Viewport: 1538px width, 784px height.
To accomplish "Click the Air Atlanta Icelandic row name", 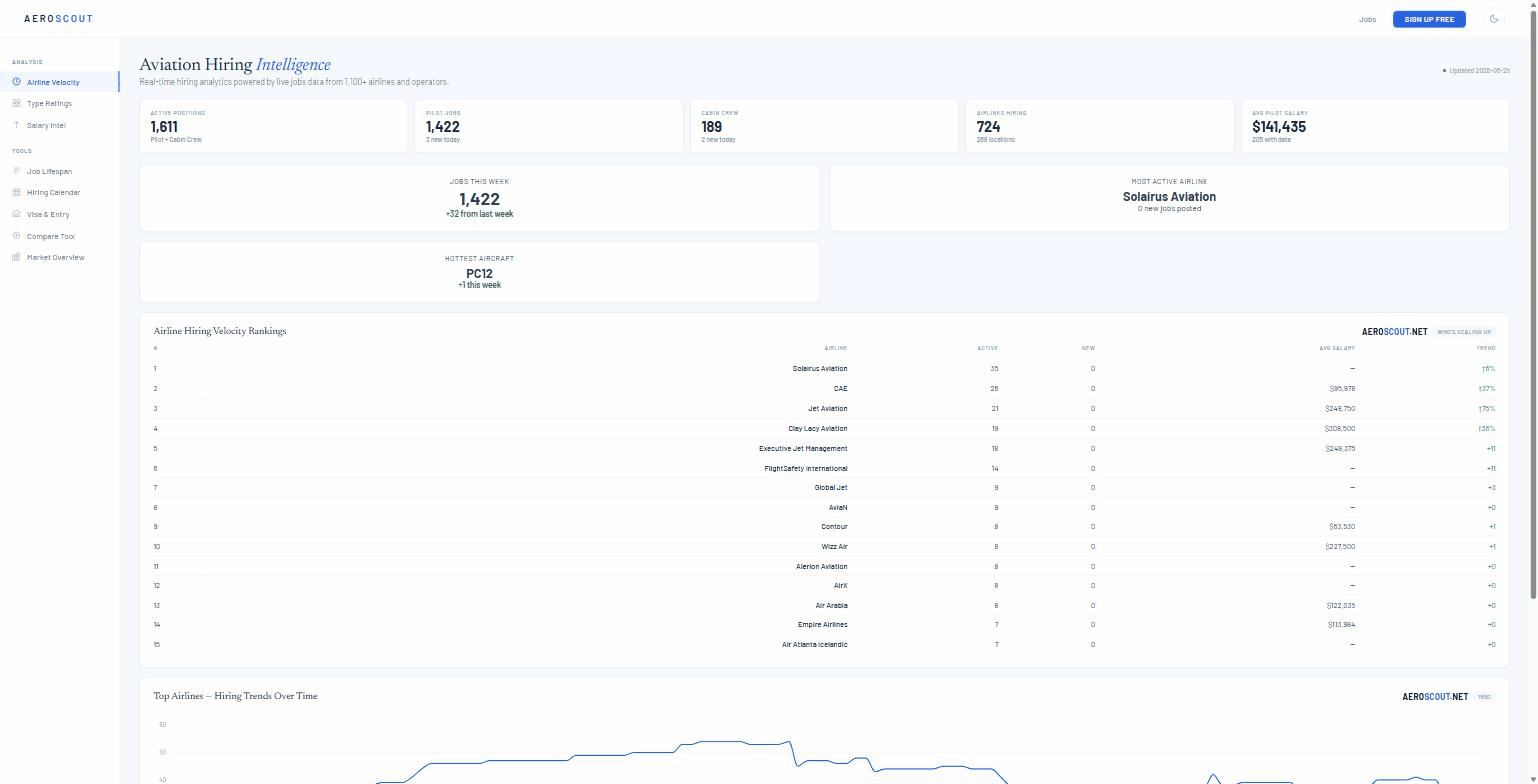I will (x=815, y=644).
